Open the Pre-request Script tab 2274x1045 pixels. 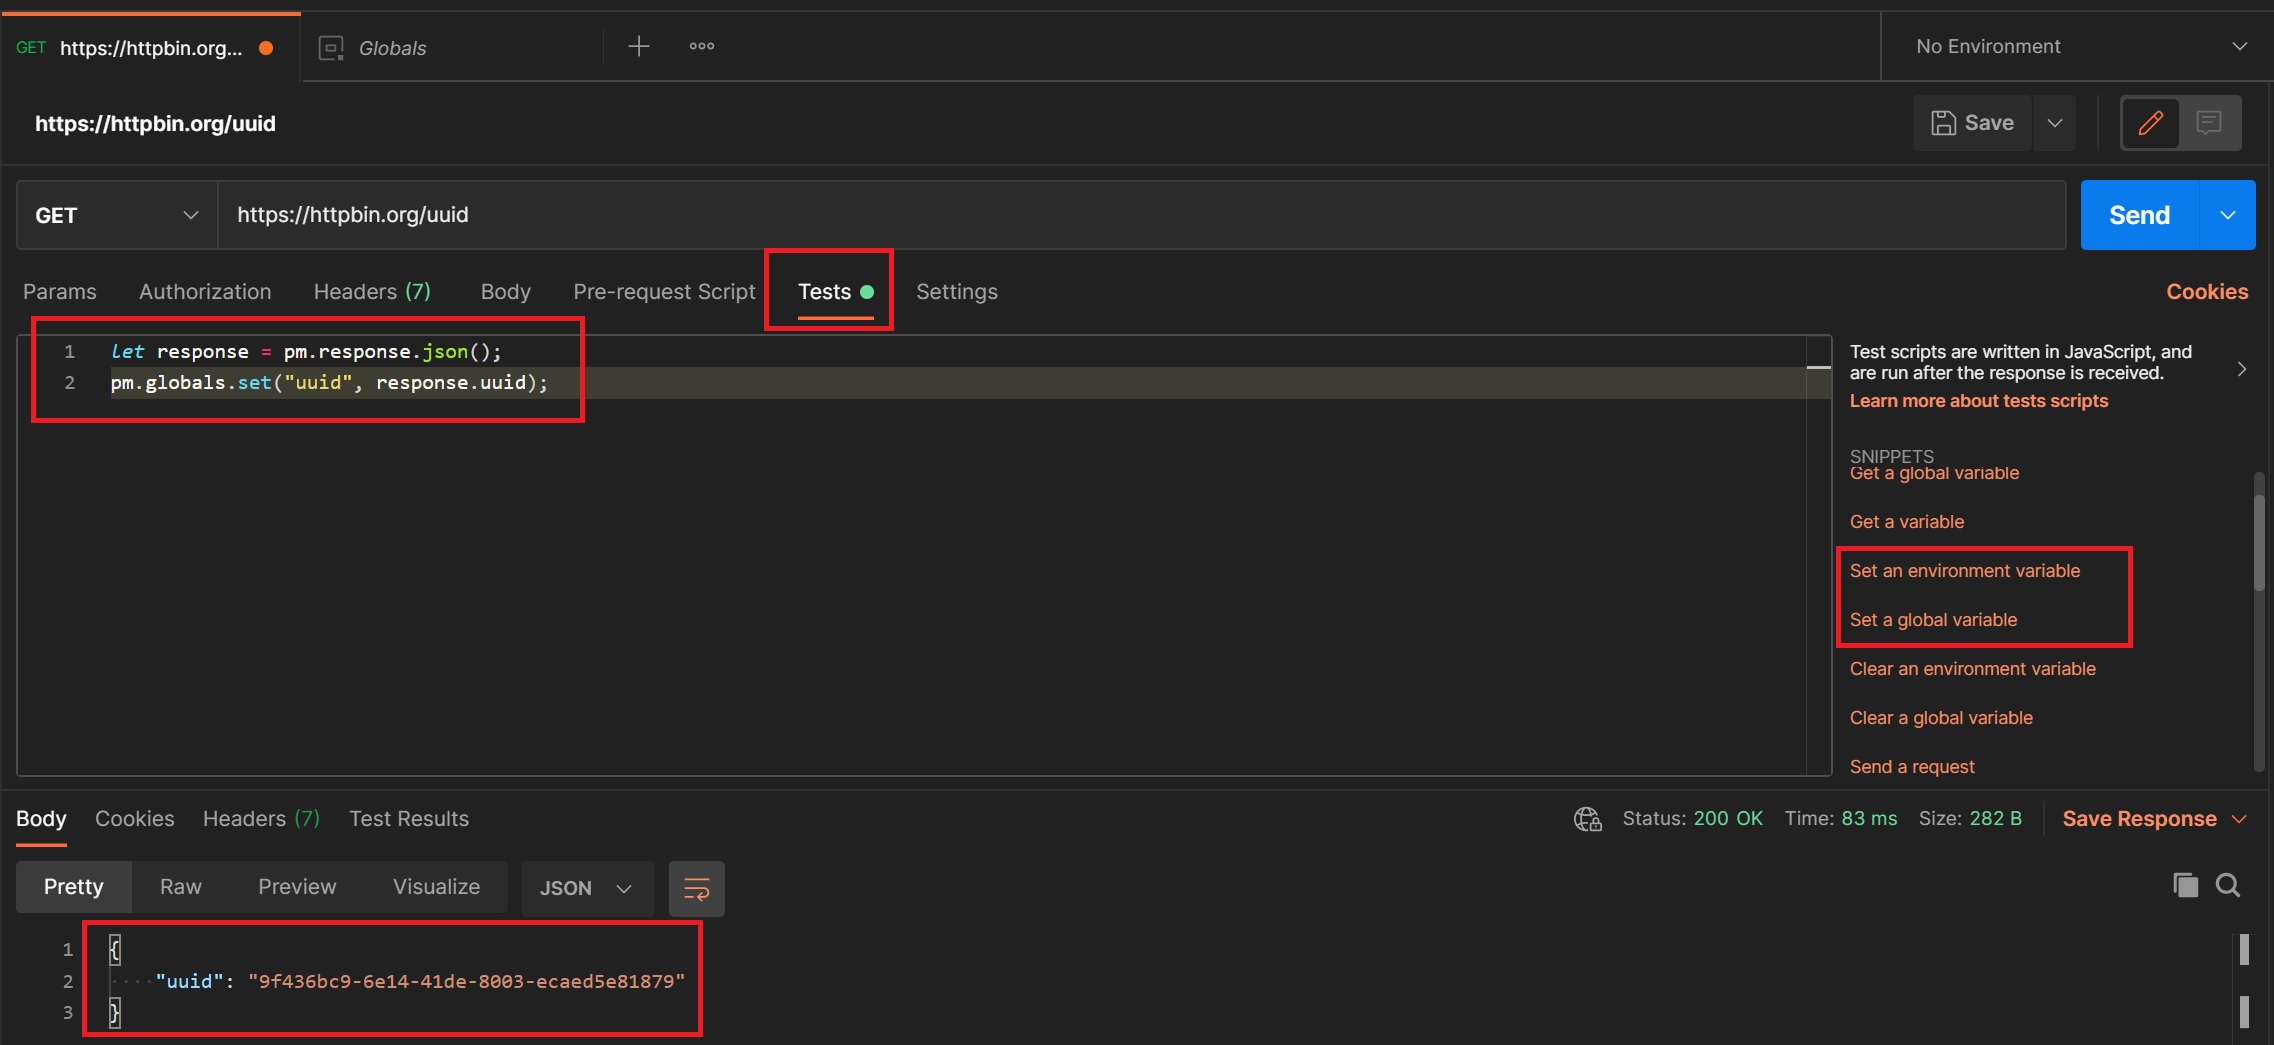[x=664, y=292]
